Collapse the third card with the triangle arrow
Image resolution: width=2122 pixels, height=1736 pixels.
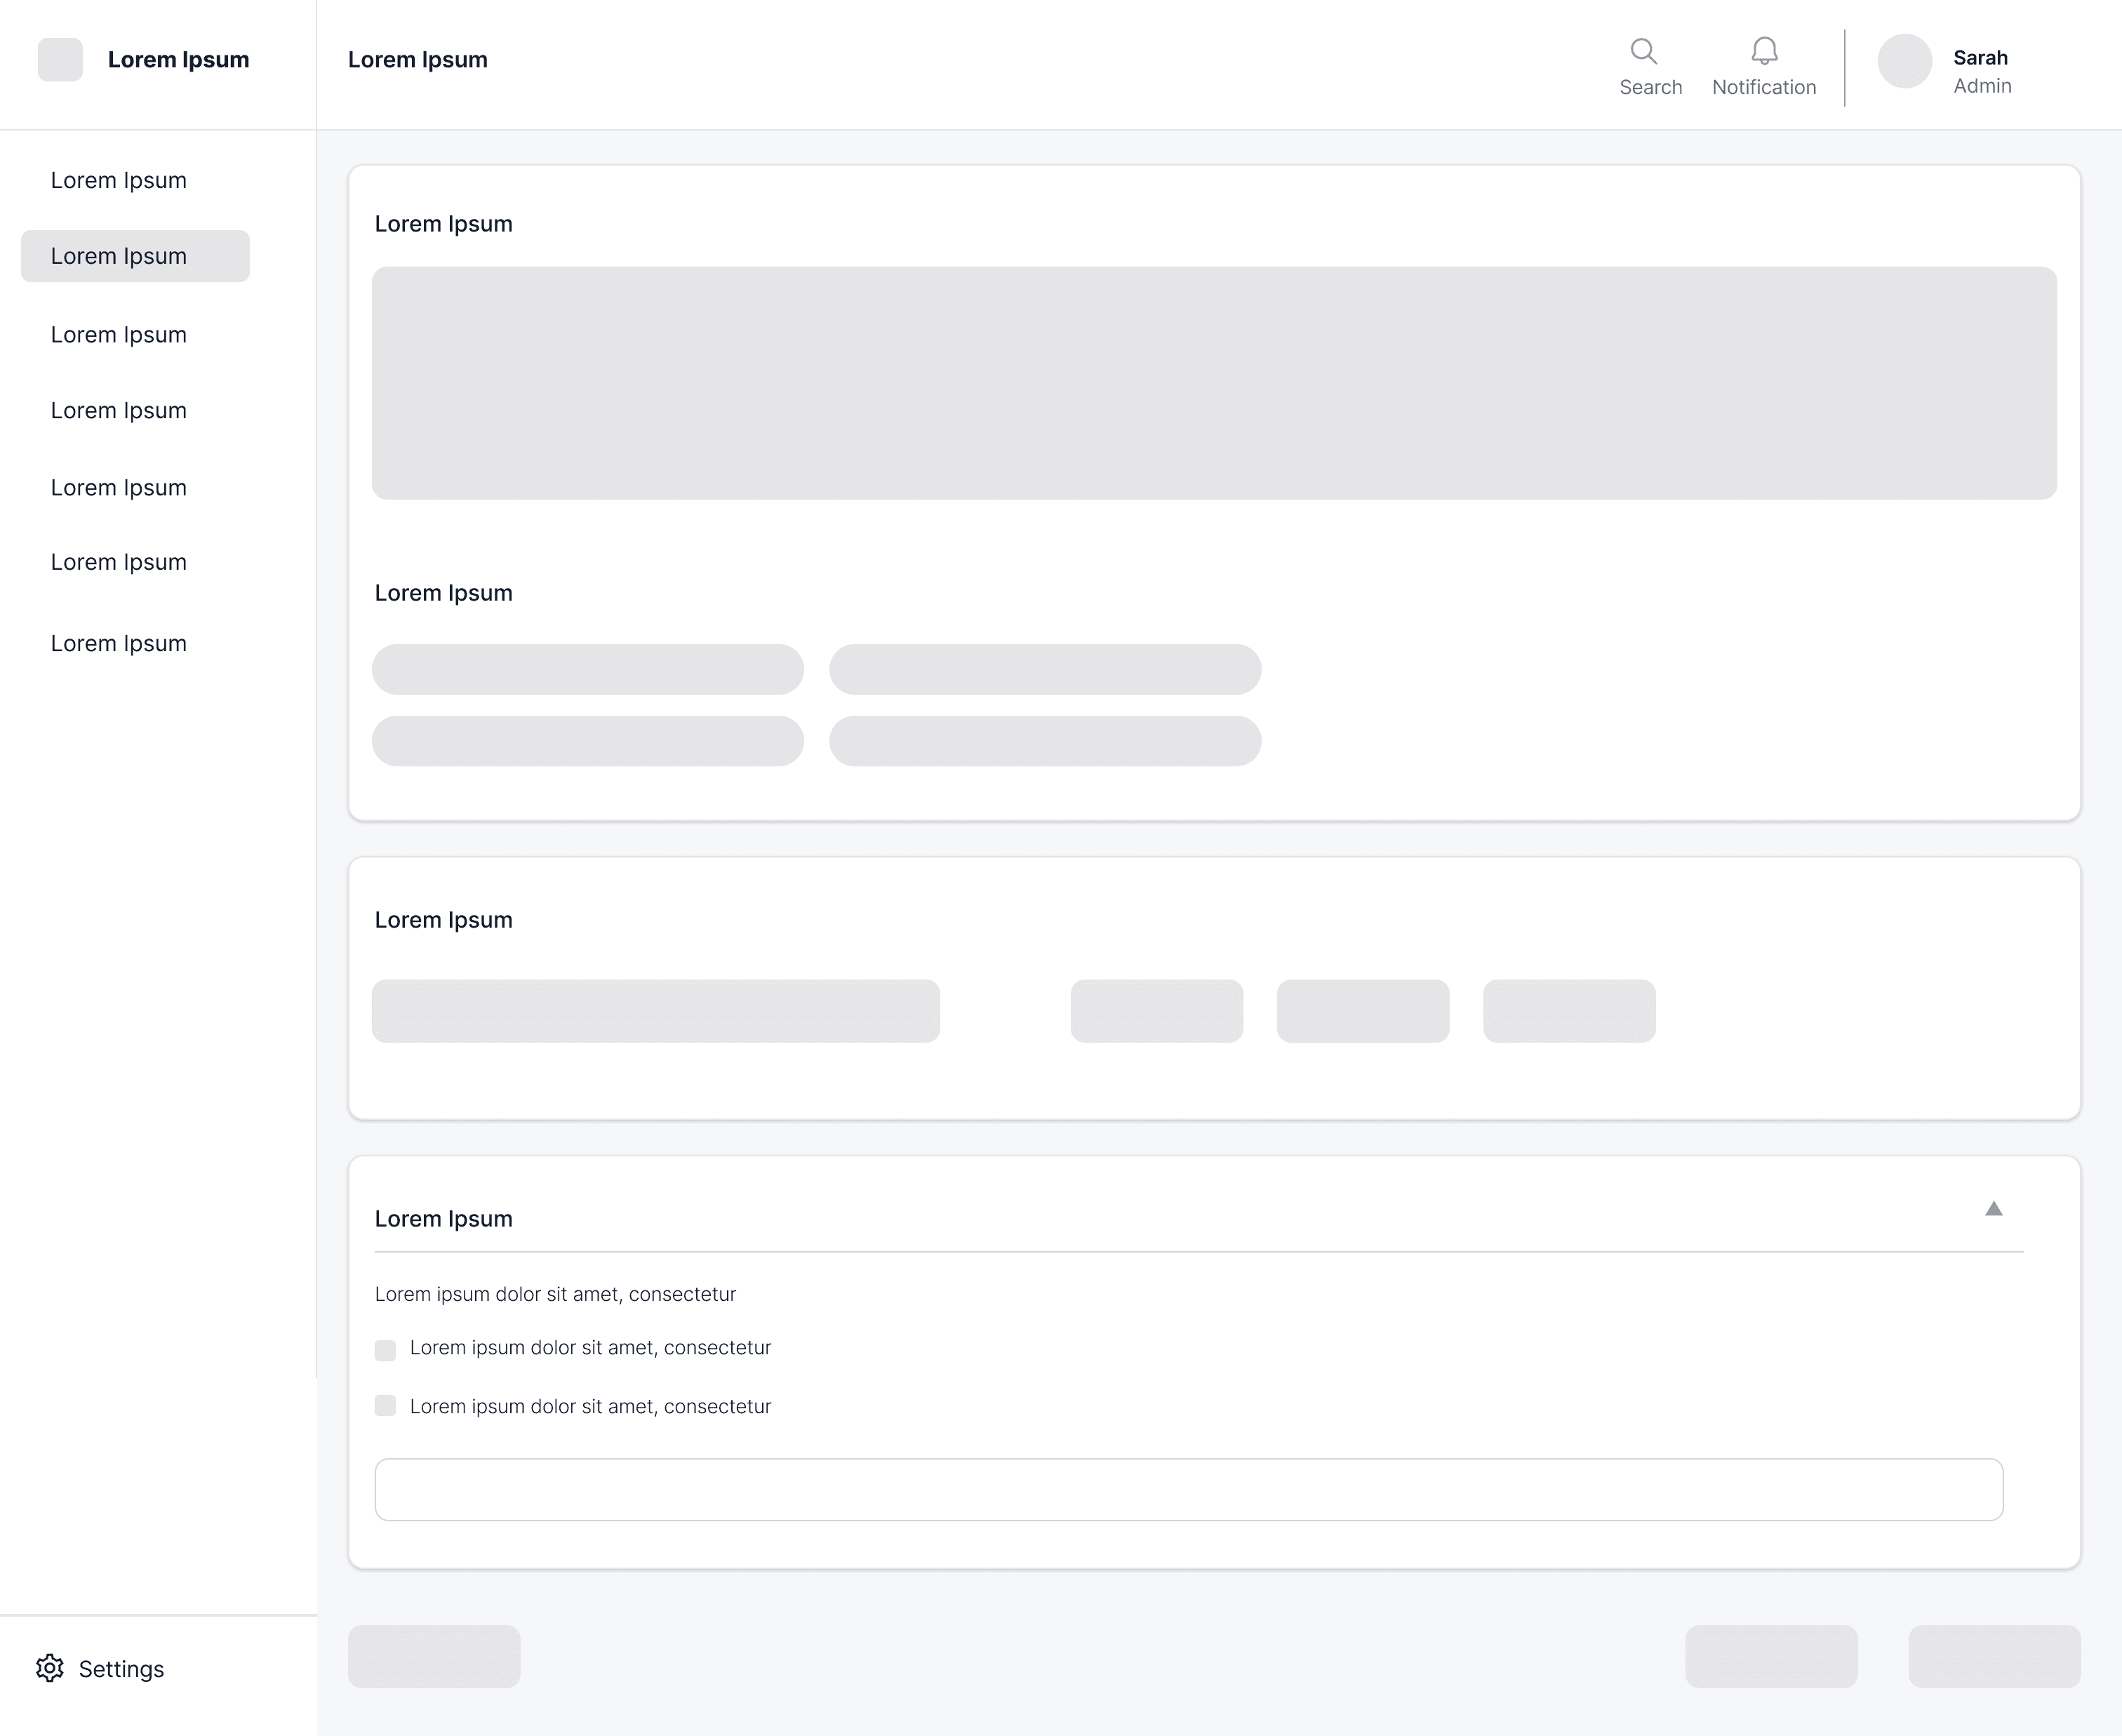(1993, 1209)
